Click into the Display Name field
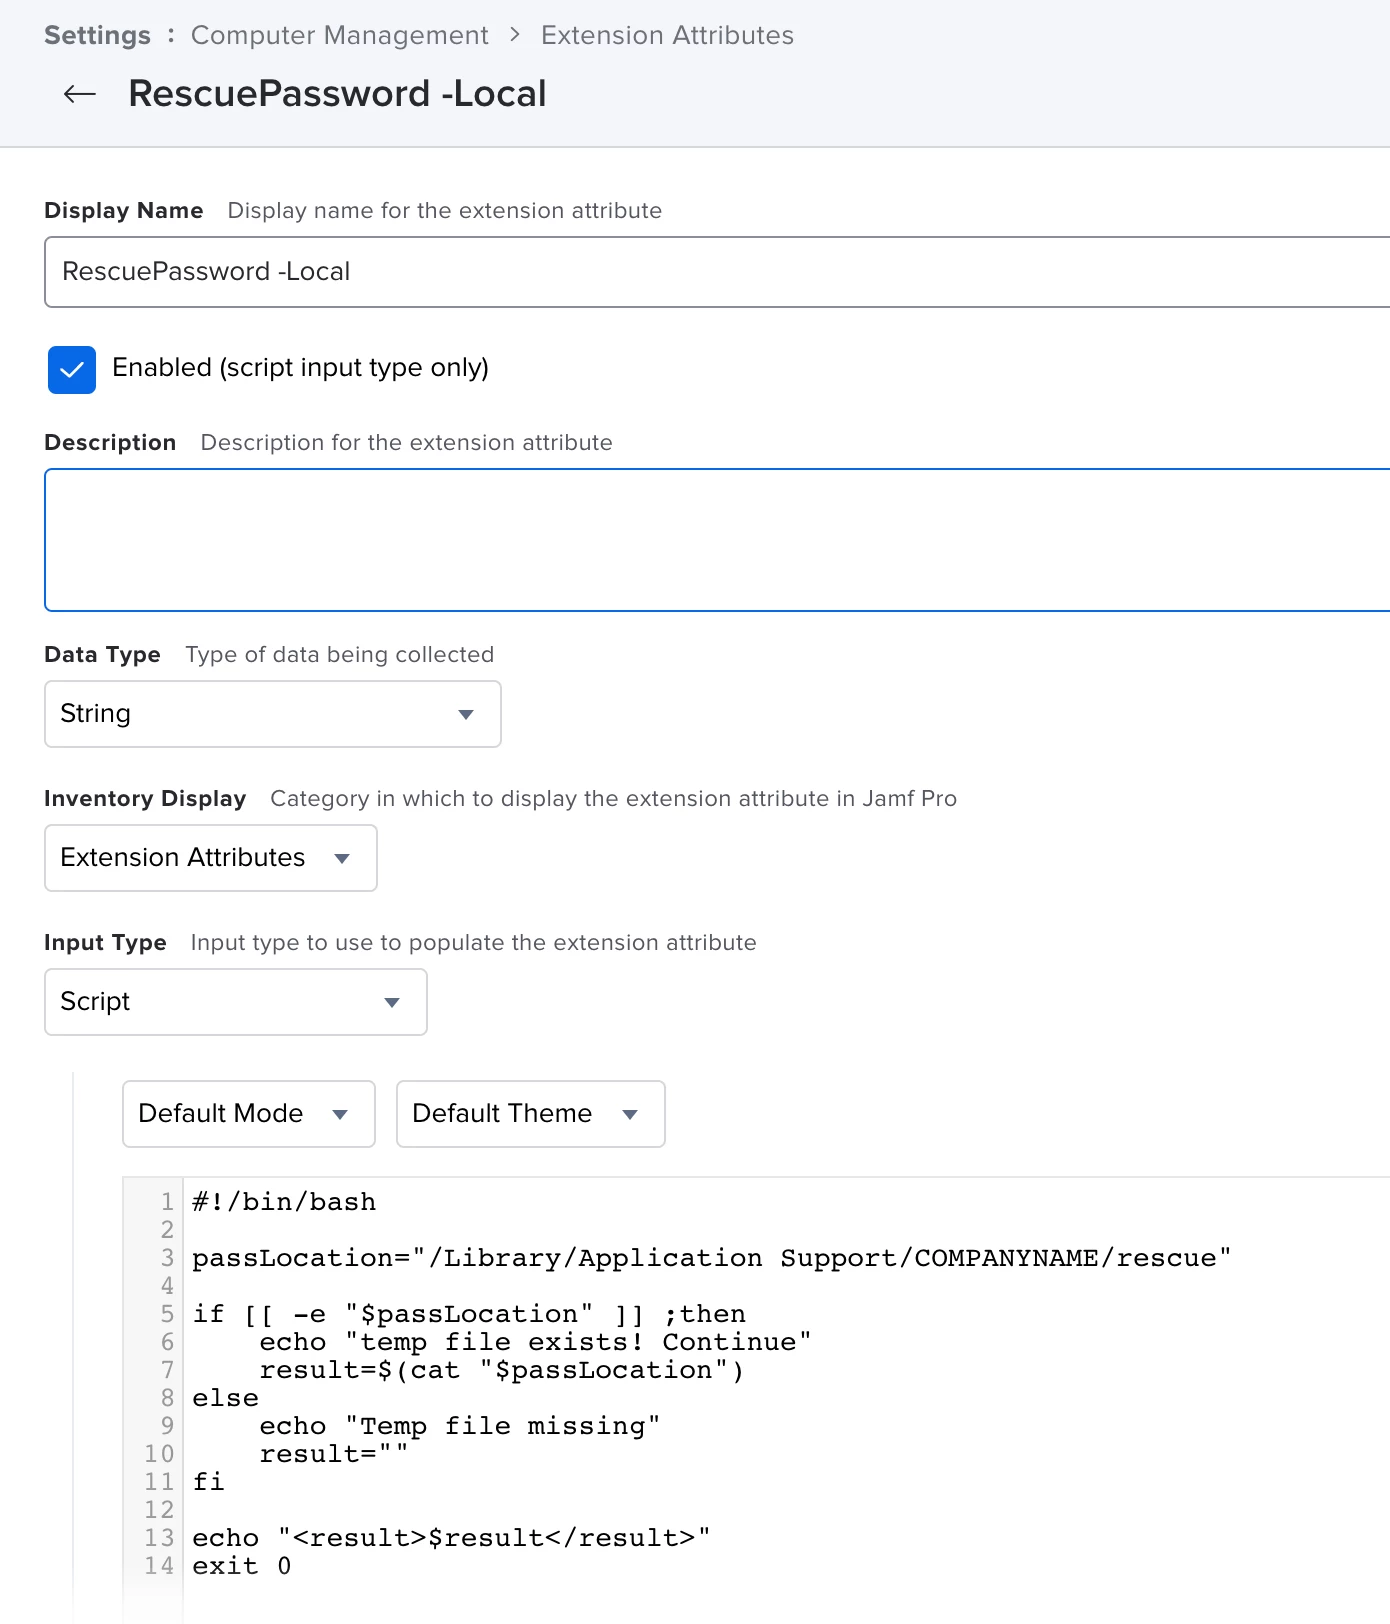Image resolution: width=1390 pixels, height=1624 pixels. coord(717,272)
